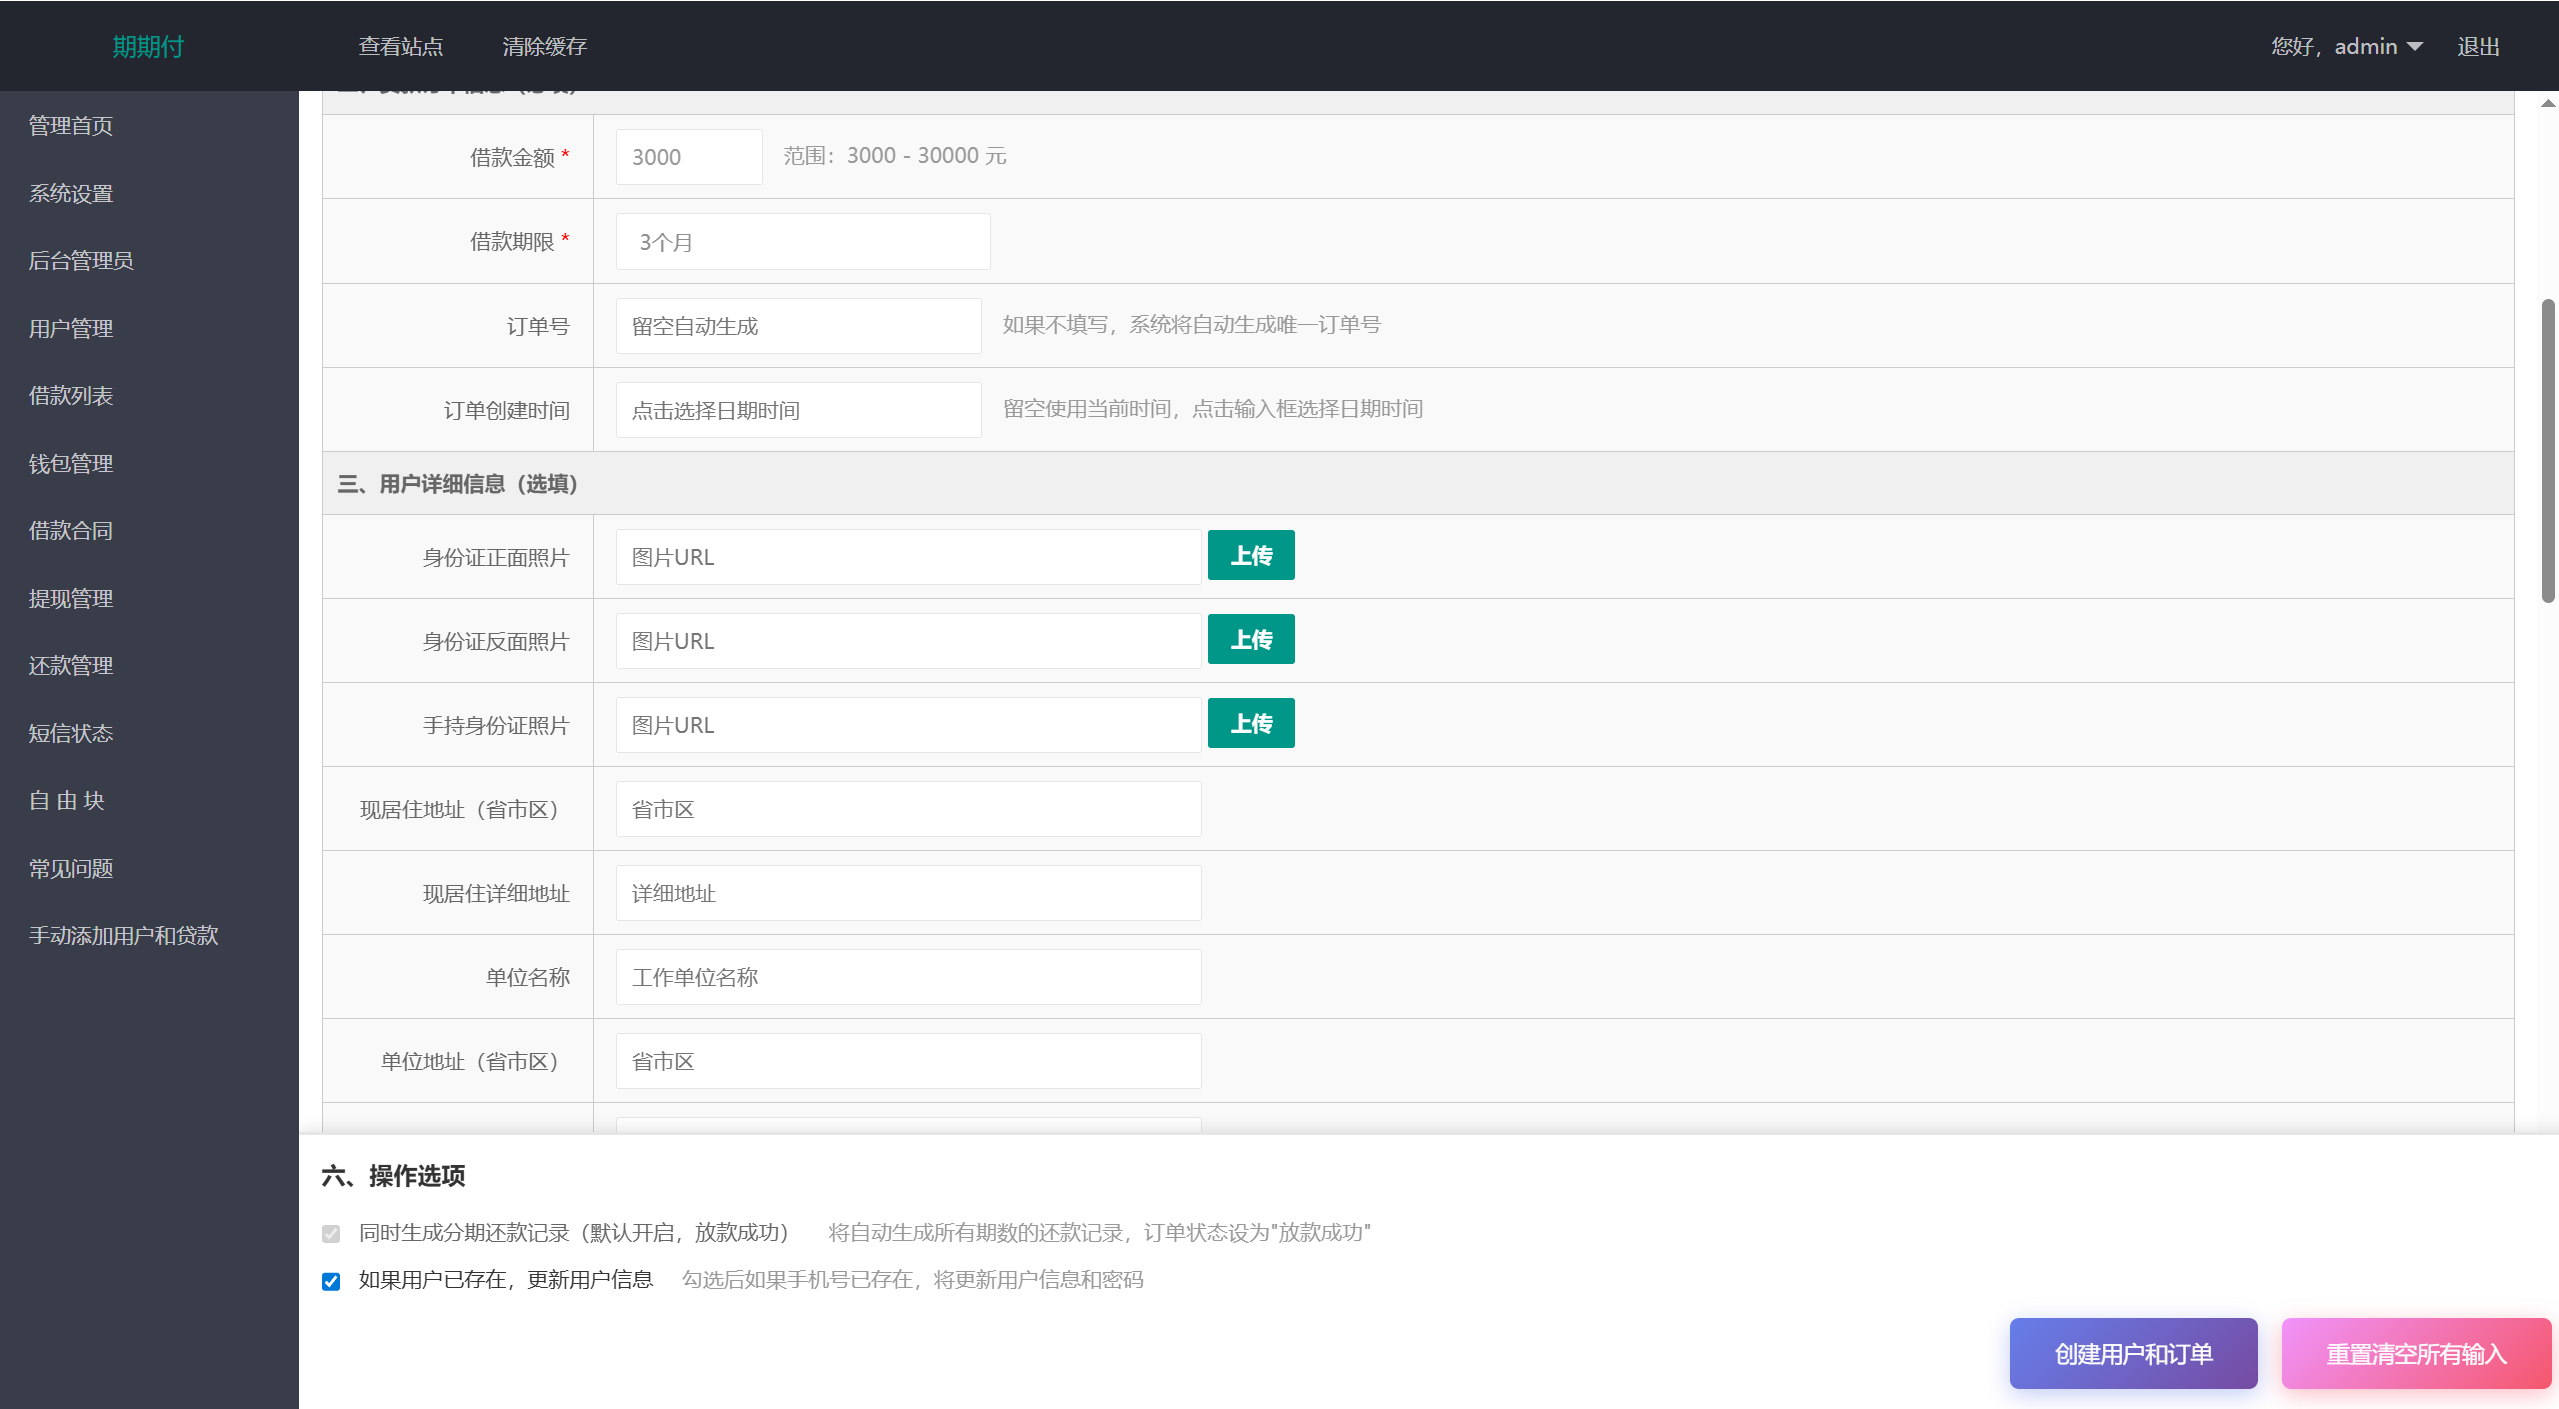Focus the 借款金额 input field

click(688, 157)
